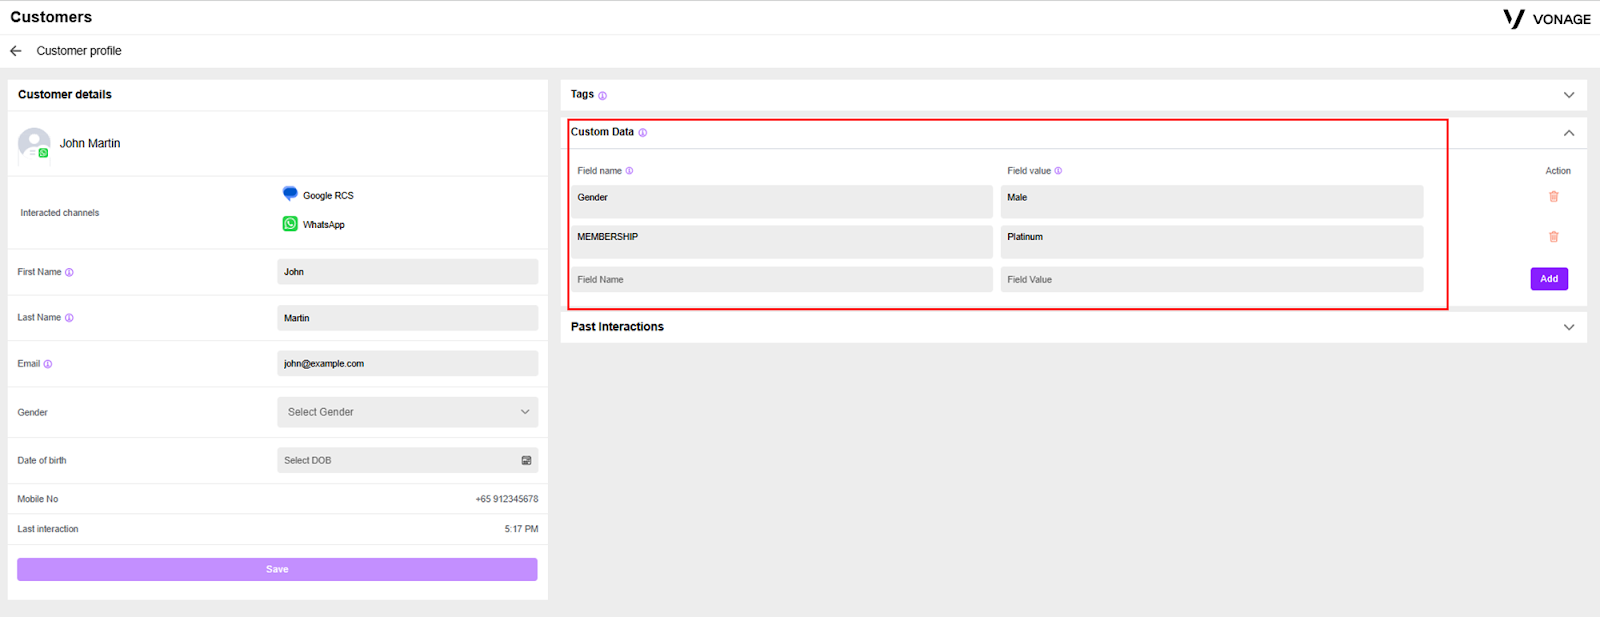
Task: Click the info icon next to Email
Action: tap(48, 364)
